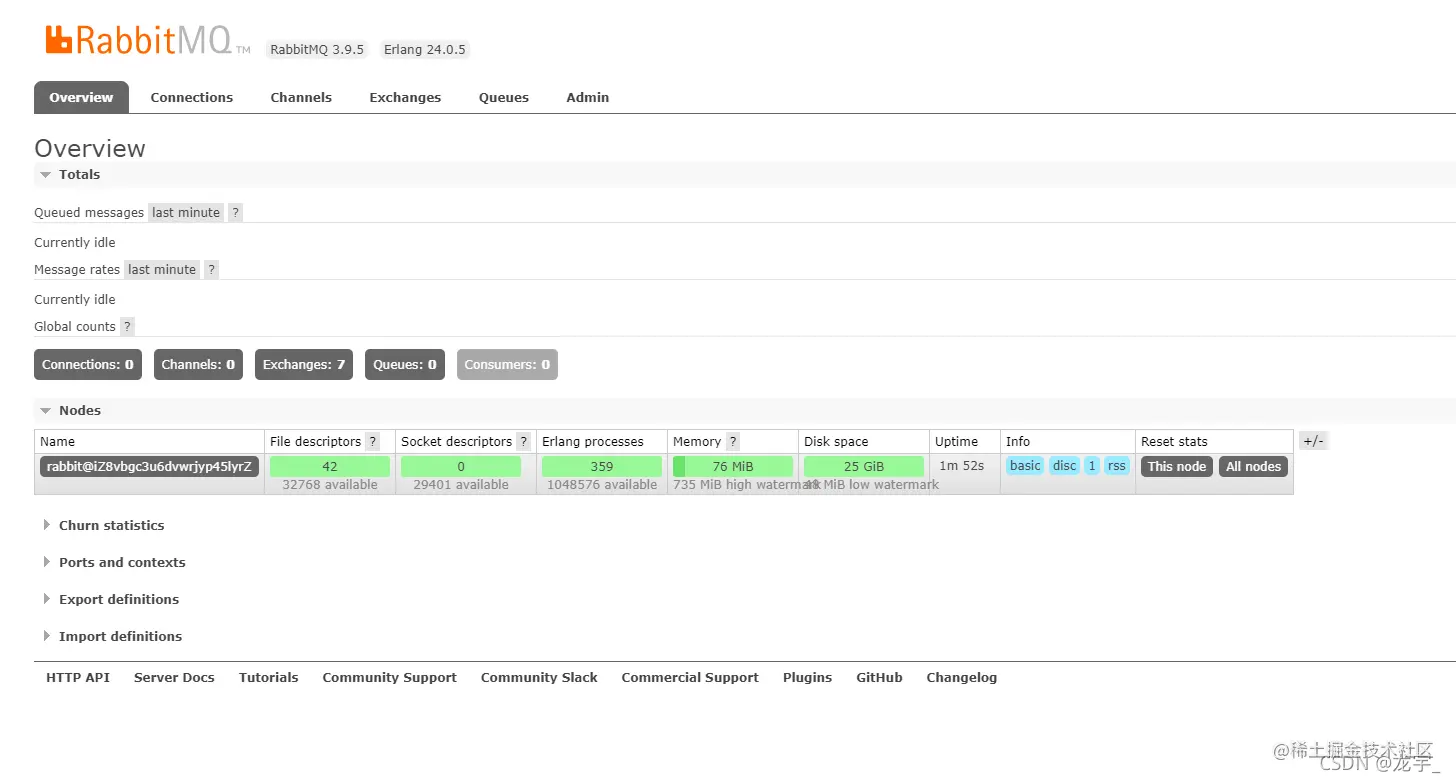Open the Community Support link
Viewport: 1456px width, 783px height.
coord(389,677)
